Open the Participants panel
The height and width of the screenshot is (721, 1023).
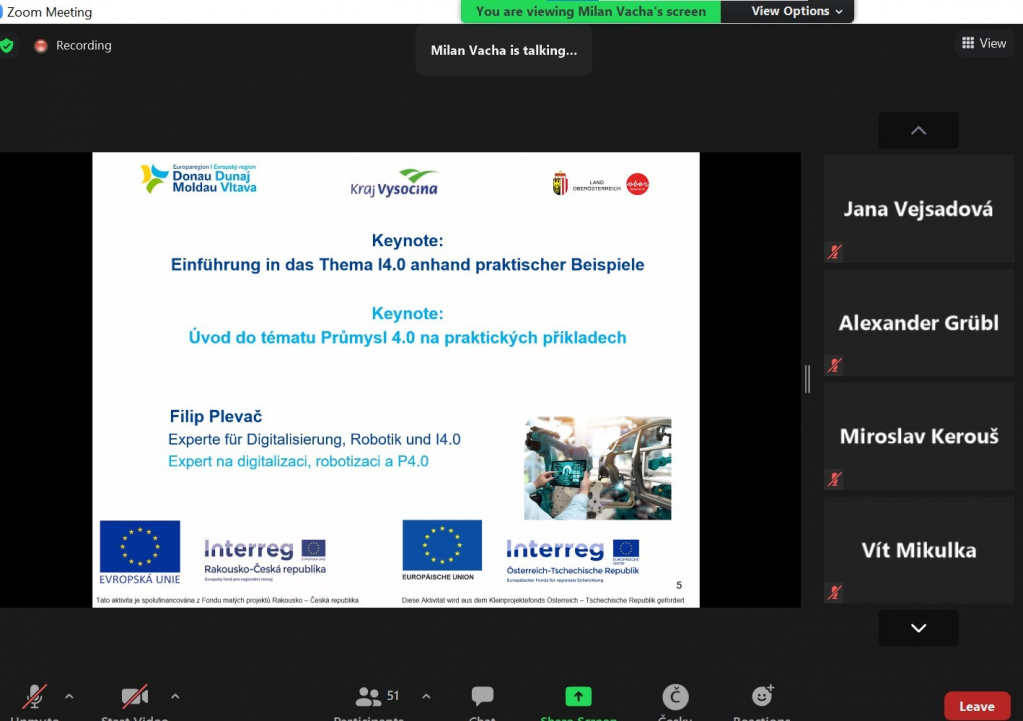pyautogui.click(x=370, y=702)
